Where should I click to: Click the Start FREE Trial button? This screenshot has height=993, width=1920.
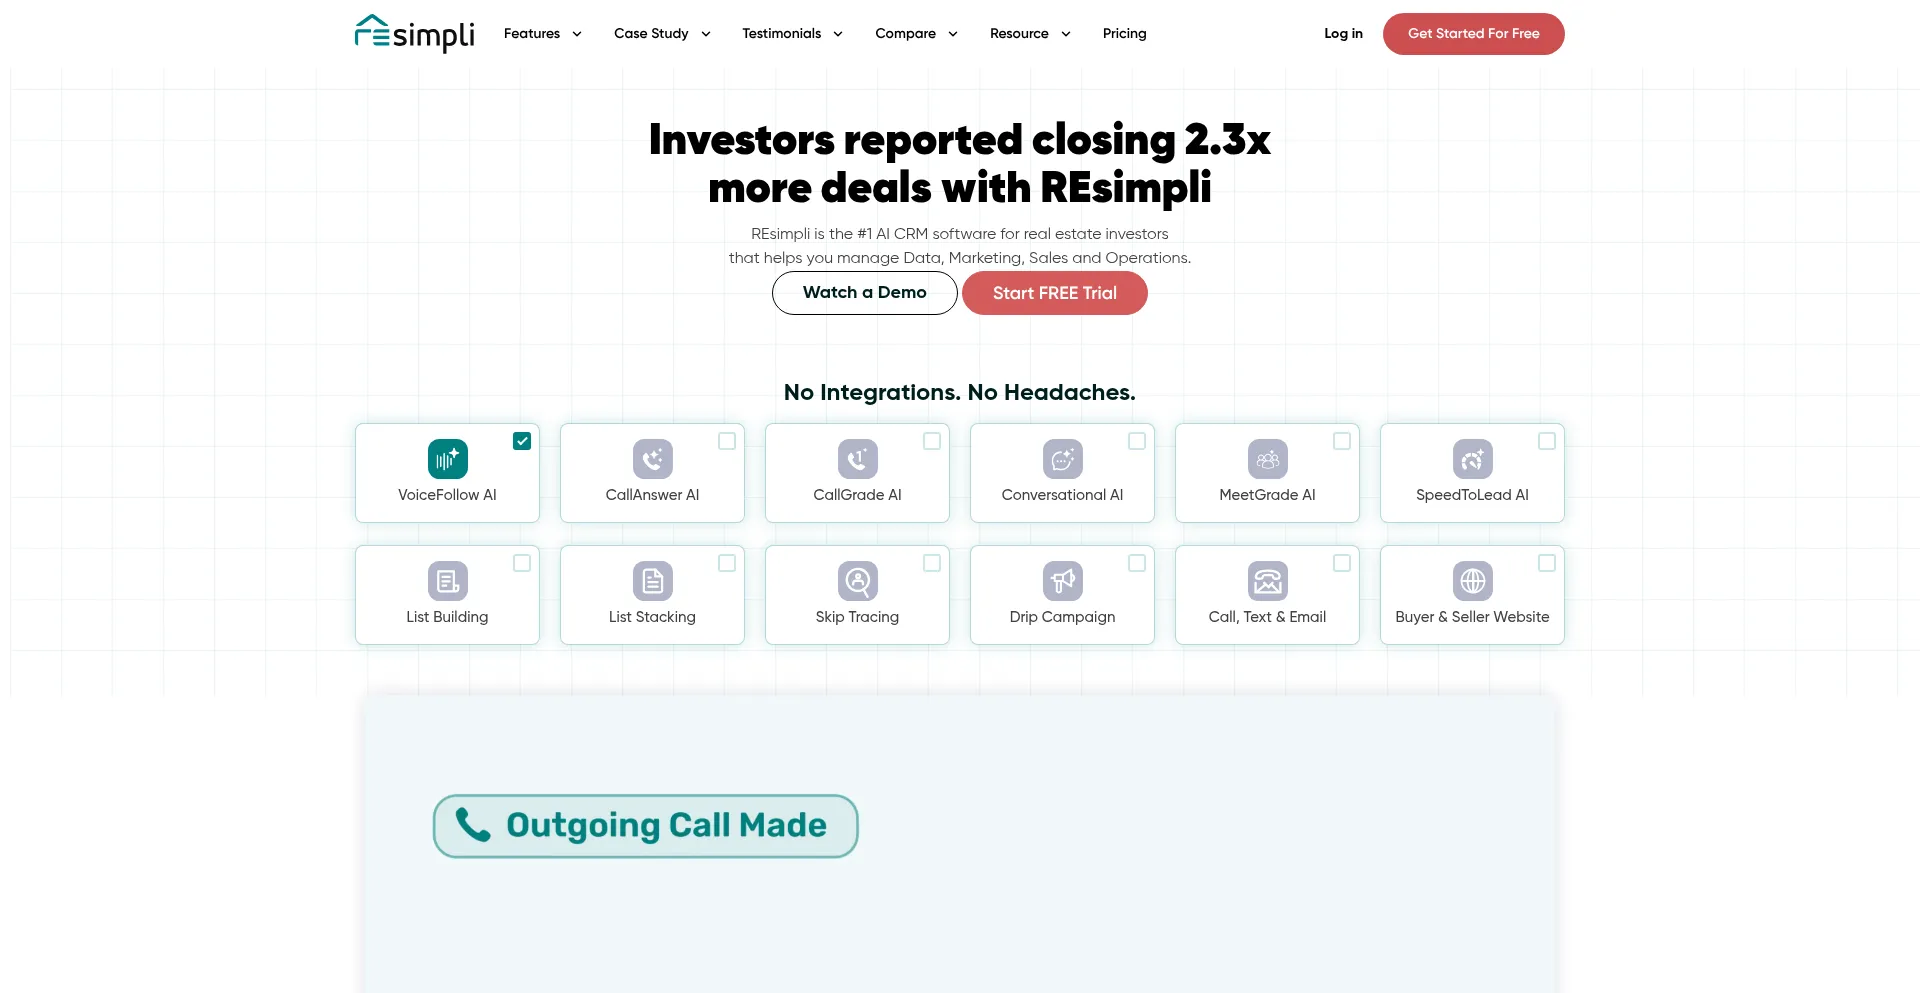[1055, 293]
